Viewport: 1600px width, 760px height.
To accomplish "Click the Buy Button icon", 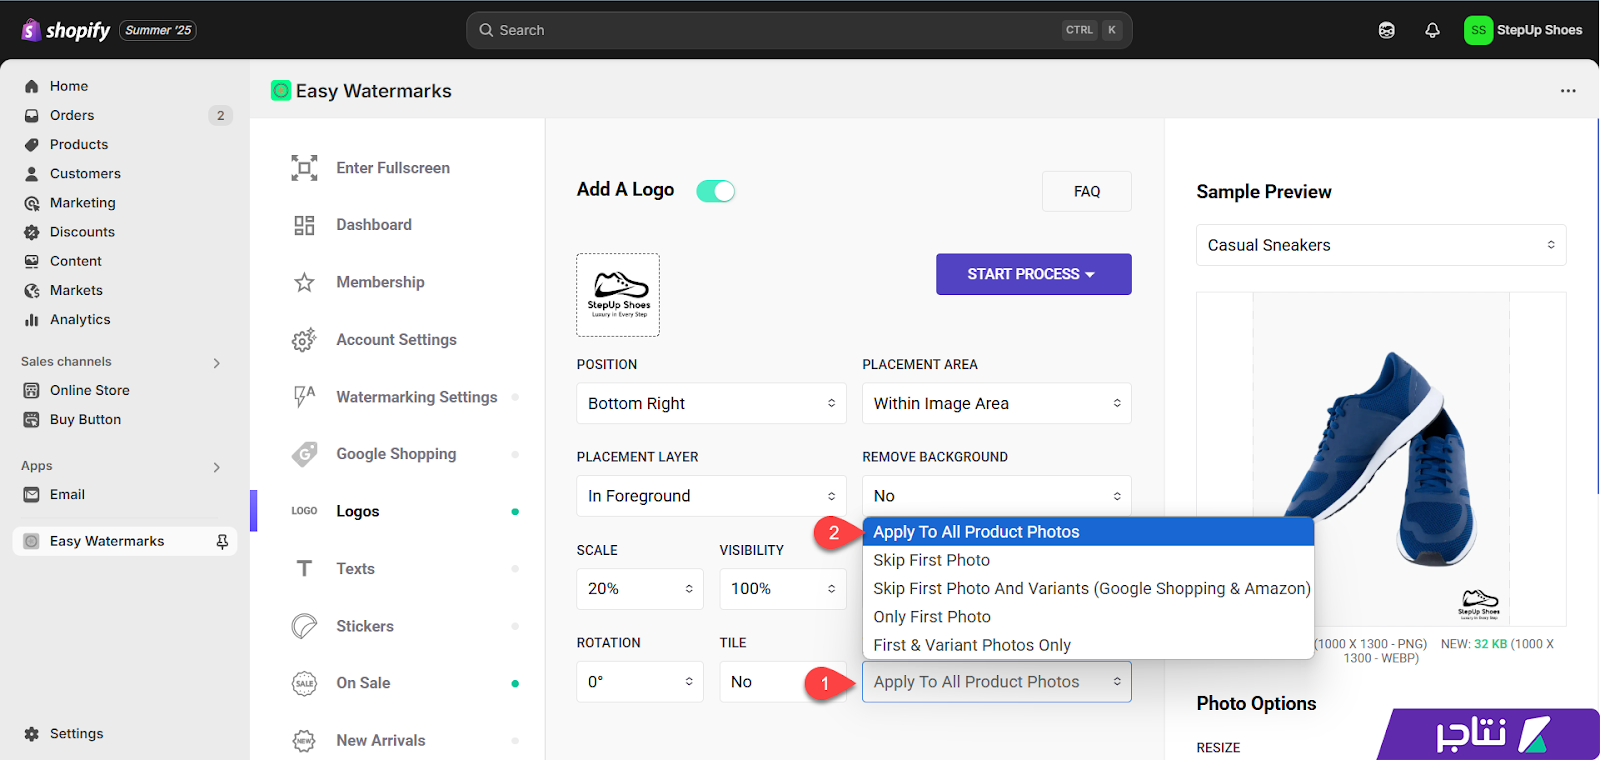I will [32, 419].
